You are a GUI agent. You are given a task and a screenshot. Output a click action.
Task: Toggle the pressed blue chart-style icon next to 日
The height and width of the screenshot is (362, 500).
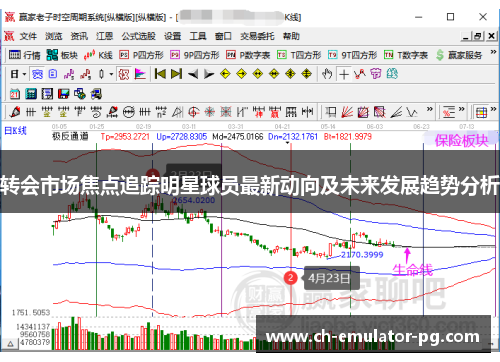pyautogui.click(x=37, y=74)
